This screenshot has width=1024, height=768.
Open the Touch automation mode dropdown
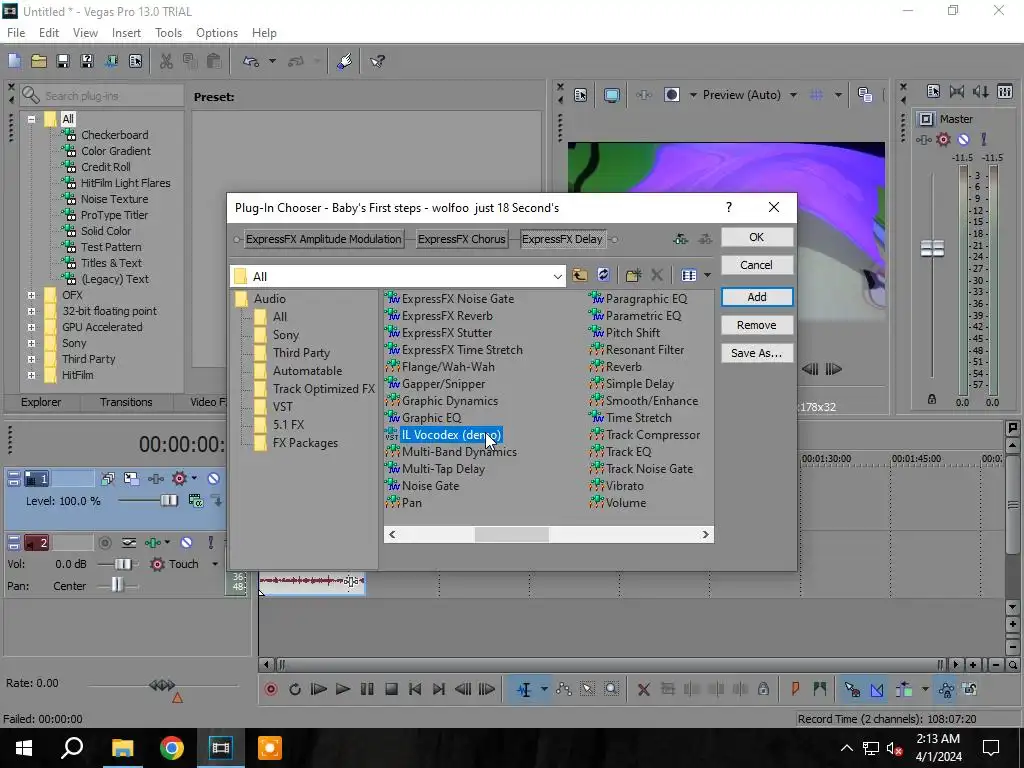tap(215, 564)
